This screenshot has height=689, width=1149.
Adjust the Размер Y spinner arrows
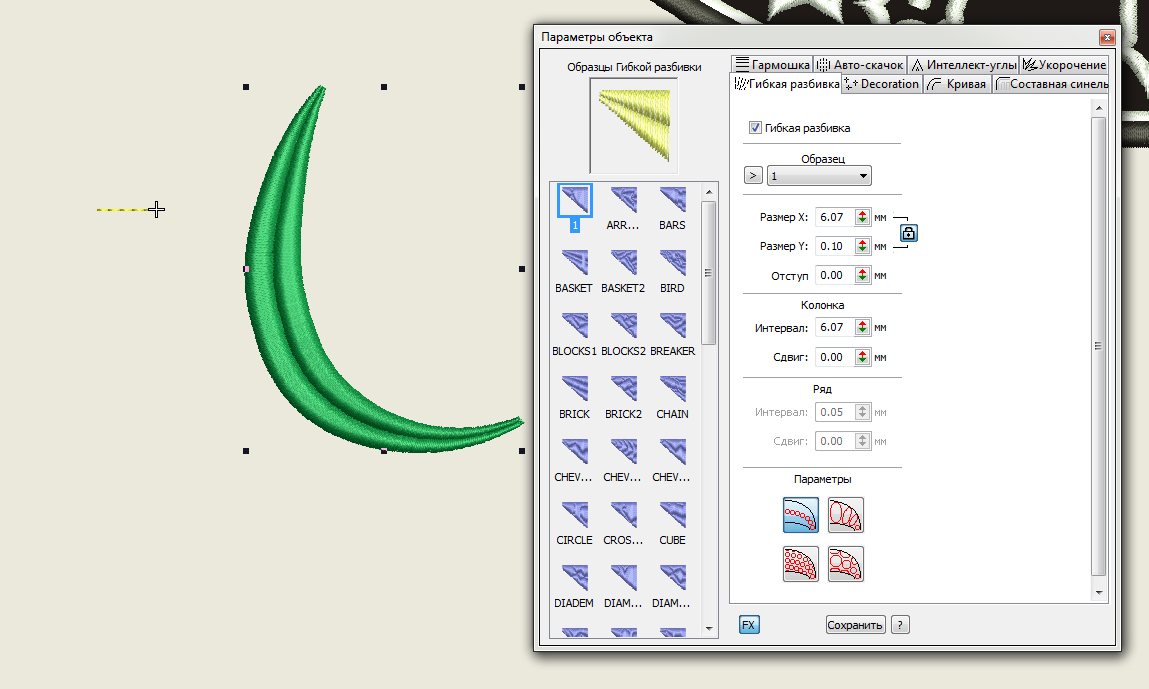(862, 246)
